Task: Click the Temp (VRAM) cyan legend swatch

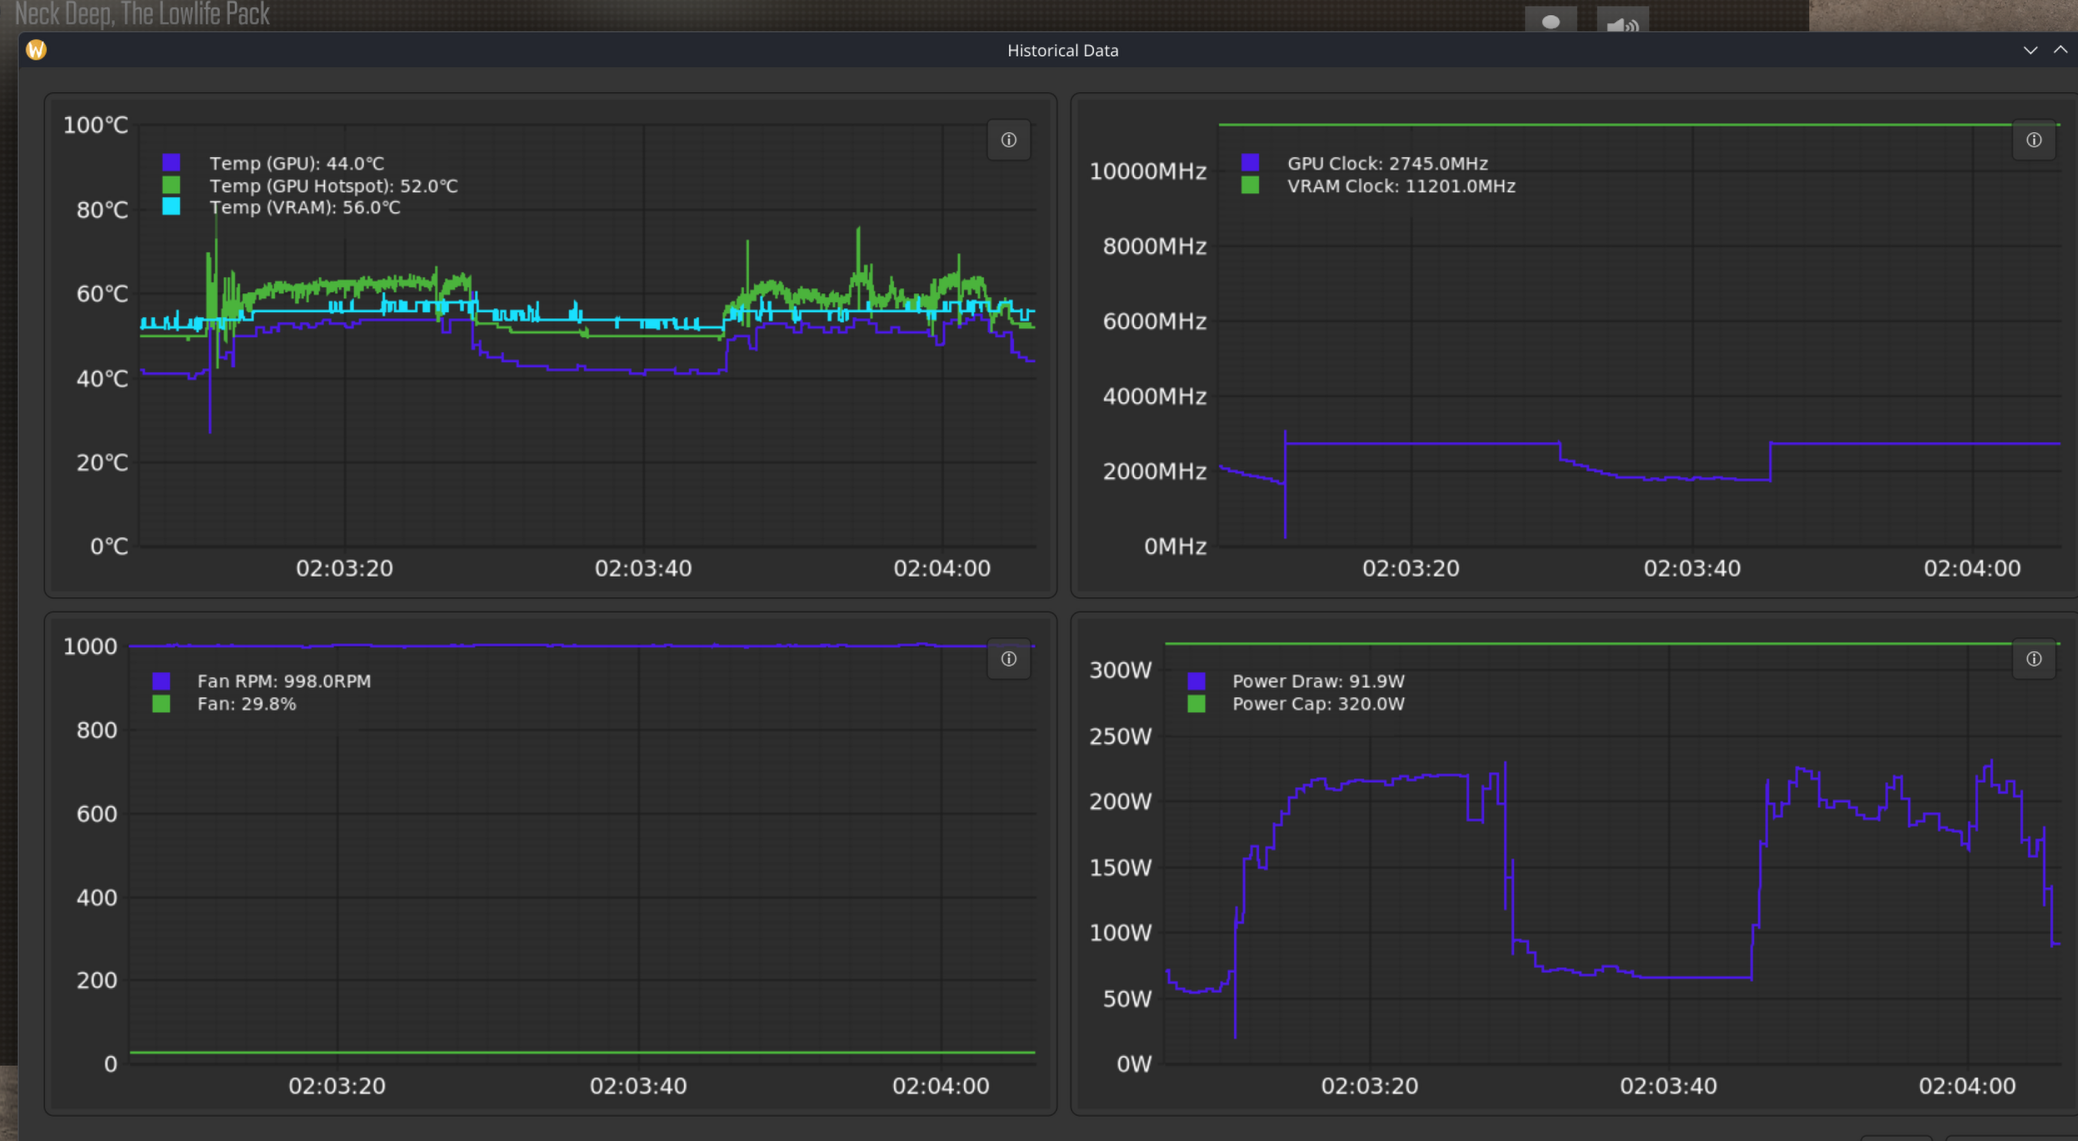Action: (x=171, y=207)
